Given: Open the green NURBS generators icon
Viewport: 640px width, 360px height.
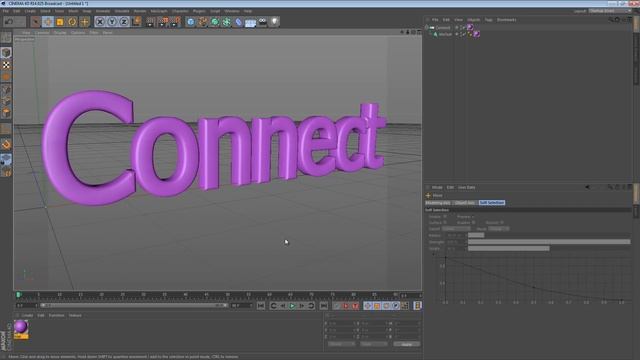Looking at the screenshot, I should pos(214,22).
